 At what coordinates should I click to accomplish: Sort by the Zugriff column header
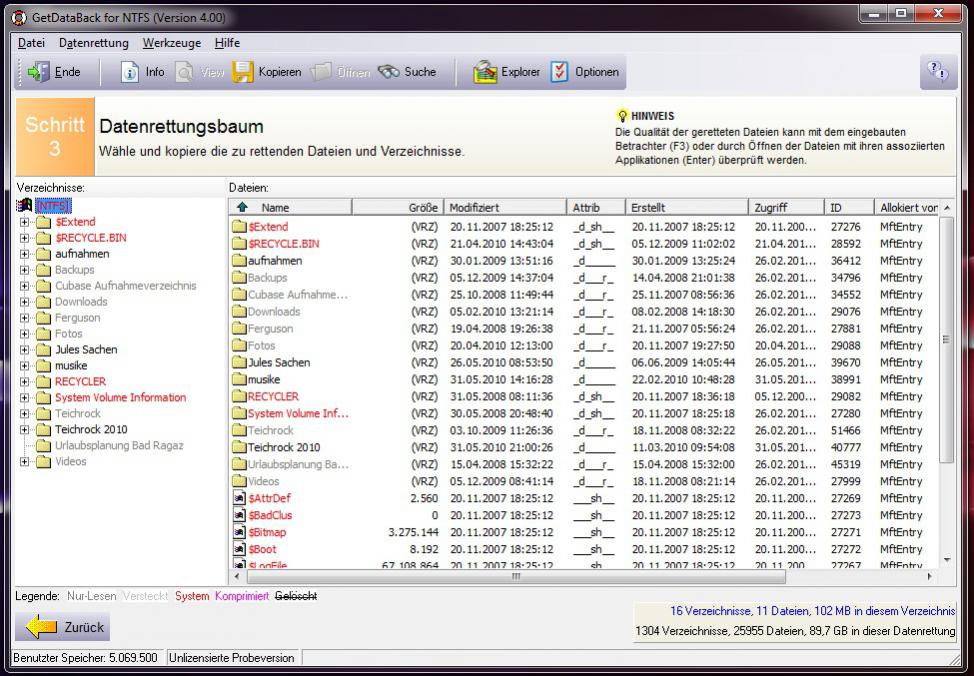787,208
